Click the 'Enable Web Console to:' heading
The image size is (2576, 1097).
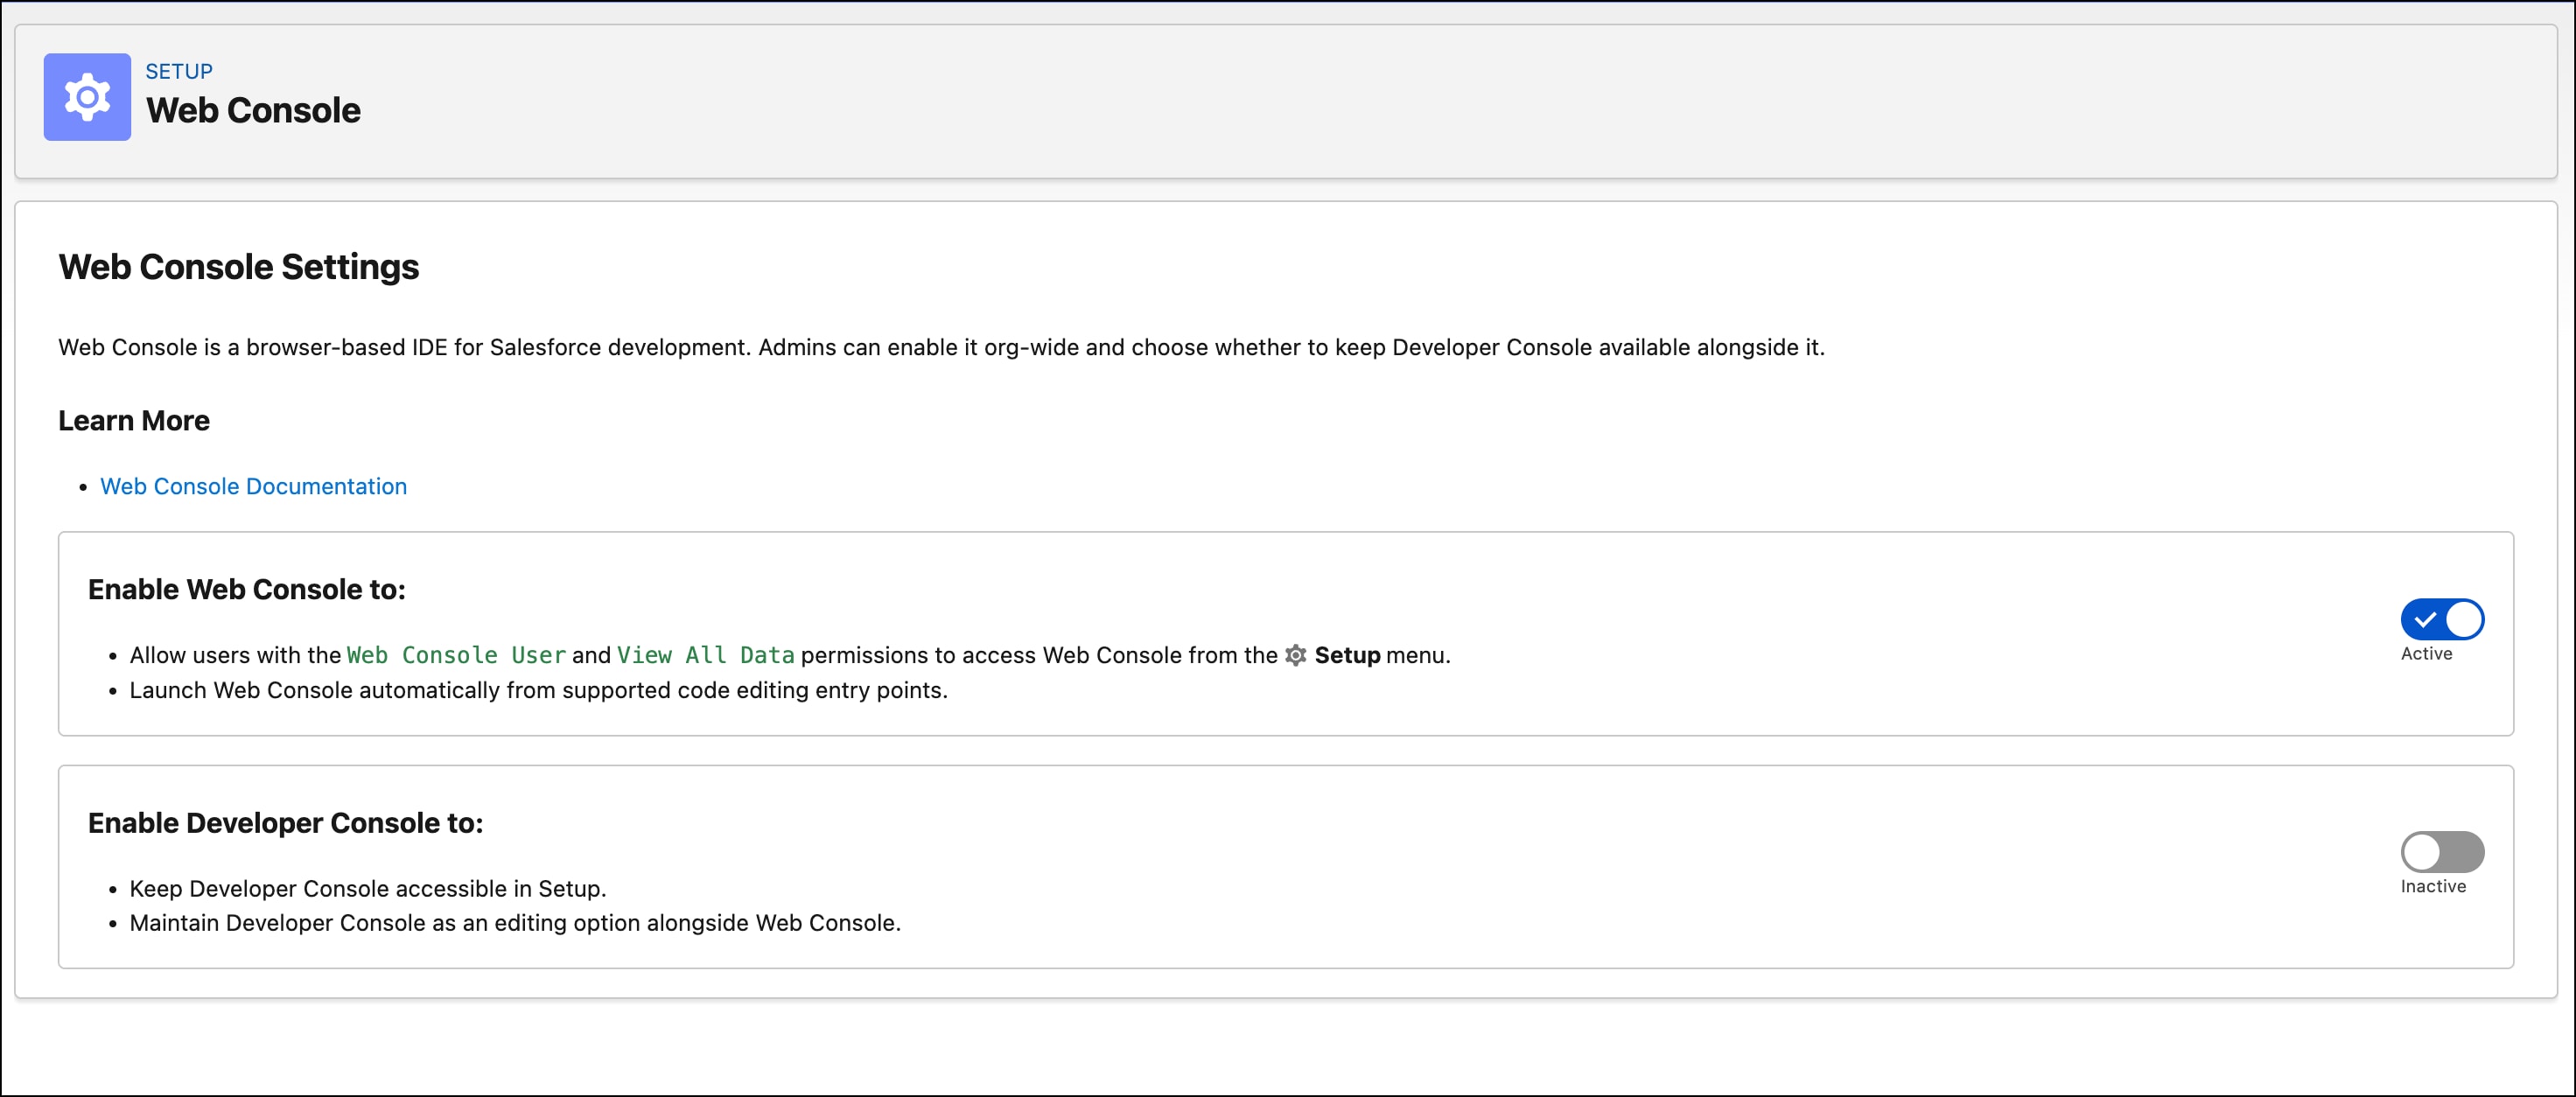pos(247,590)
